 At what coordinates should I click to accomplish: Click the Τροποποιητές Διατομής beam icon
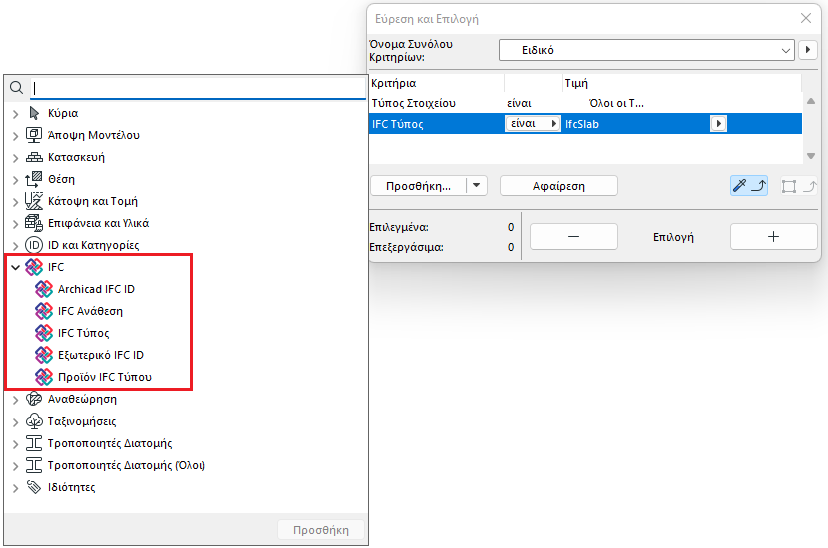34,443
